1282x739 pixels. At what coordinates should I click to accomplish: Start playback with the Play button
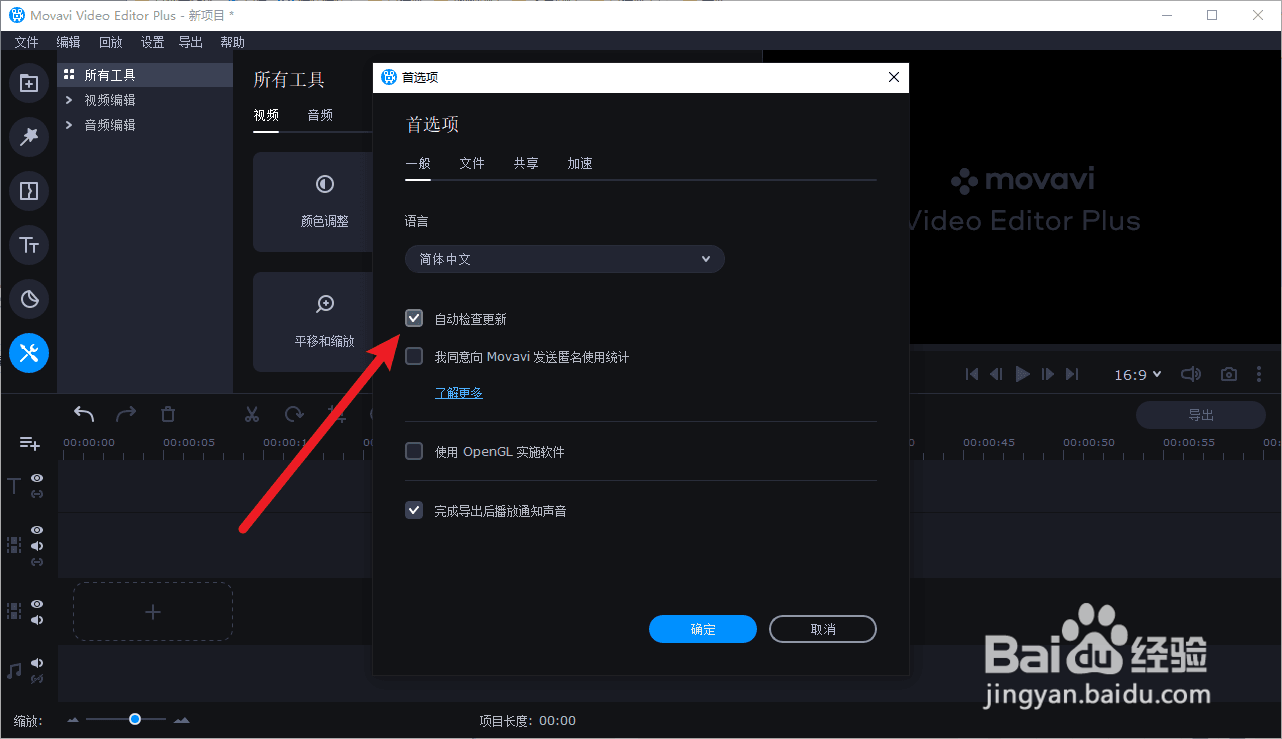click(1022, 374)
